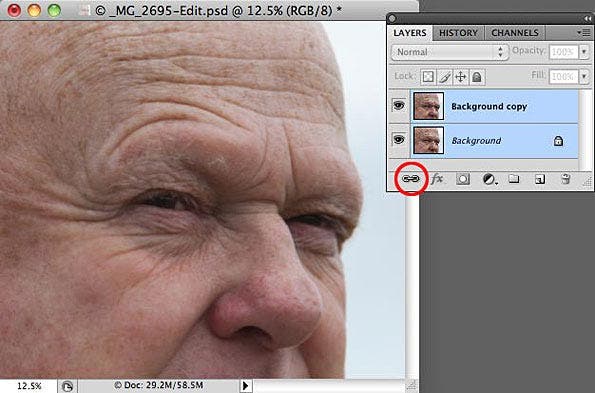Select the Background copy layer thumbnail
The image size is (595, 393).
[x=428, y=106]
